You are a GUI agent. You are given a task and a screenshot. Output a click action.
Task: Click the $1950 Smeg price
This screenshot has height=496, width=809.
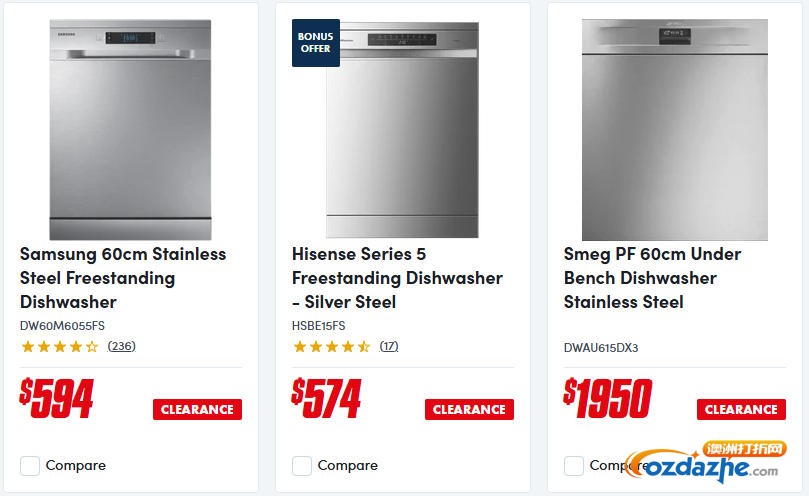(x=608, y=398)
